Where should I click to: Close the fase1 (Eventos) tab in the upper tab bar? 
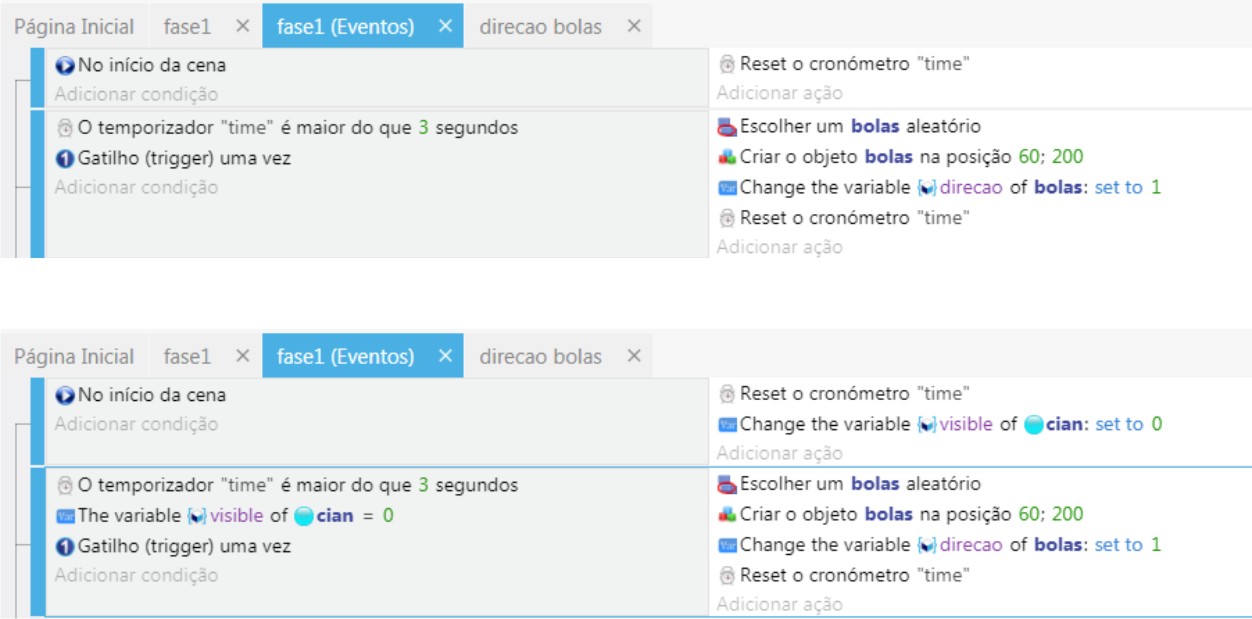(445, 26)
